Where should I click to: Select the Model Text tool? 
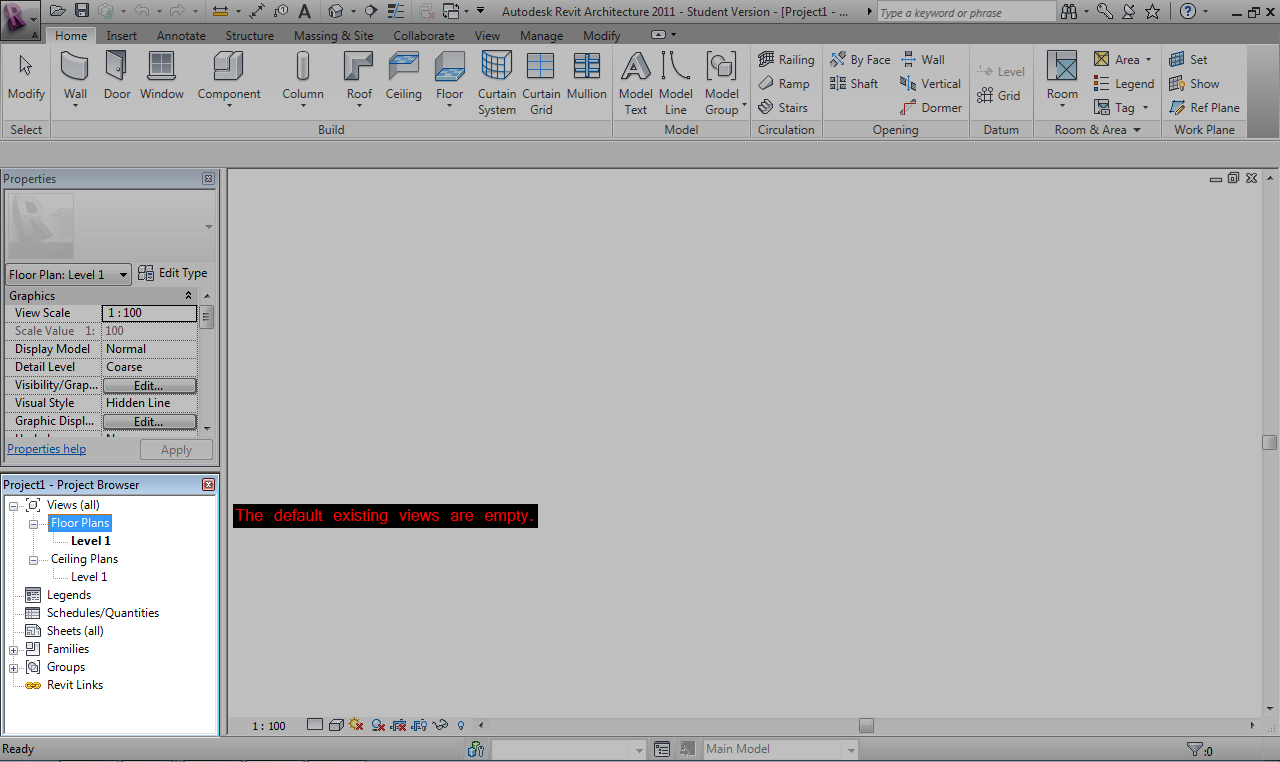coord(636,83)
